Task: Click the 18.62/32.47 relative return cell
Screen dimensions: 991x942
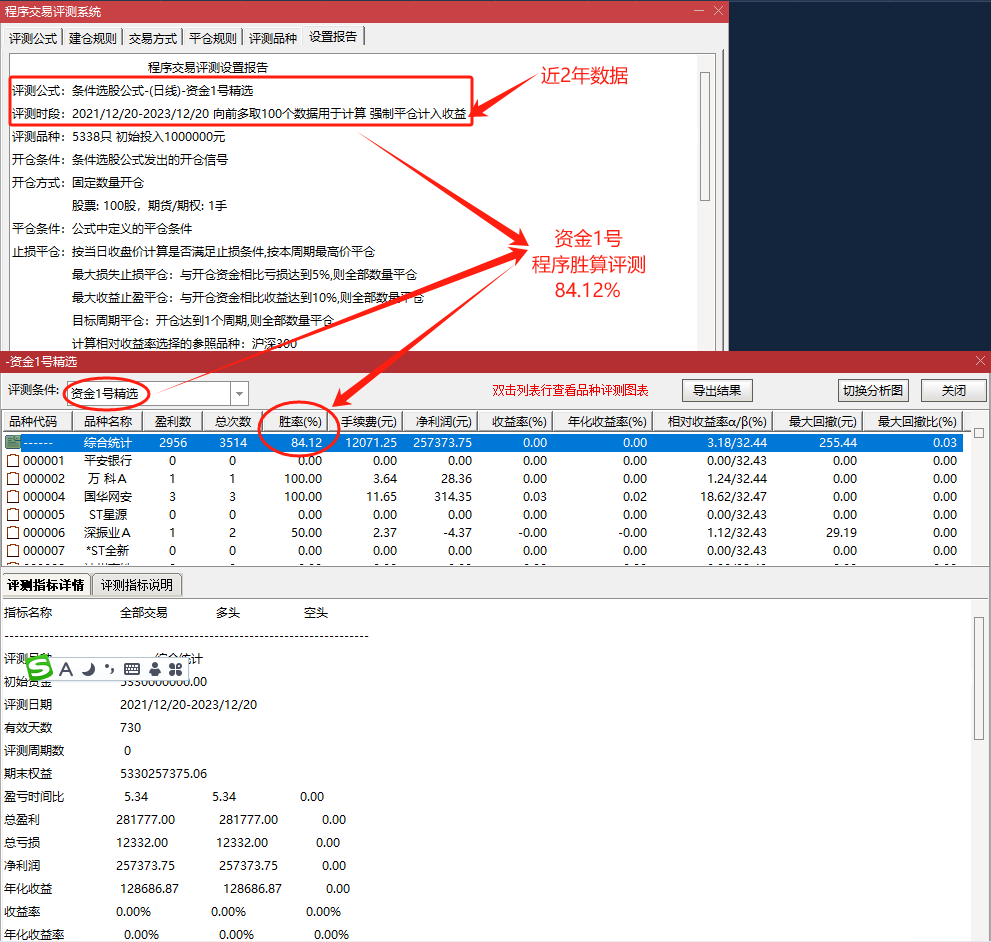Action: pos(733,496)
